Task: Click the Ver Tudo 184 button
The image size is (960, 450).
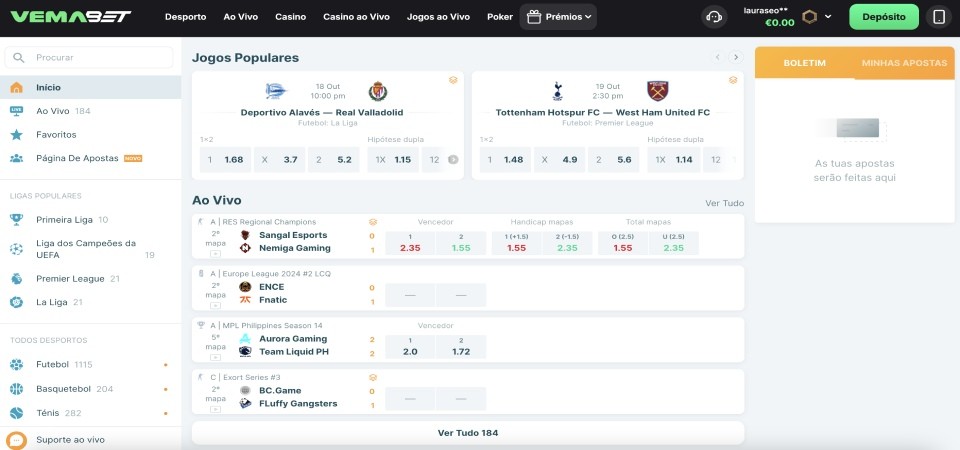Action: tap(468, 433)
